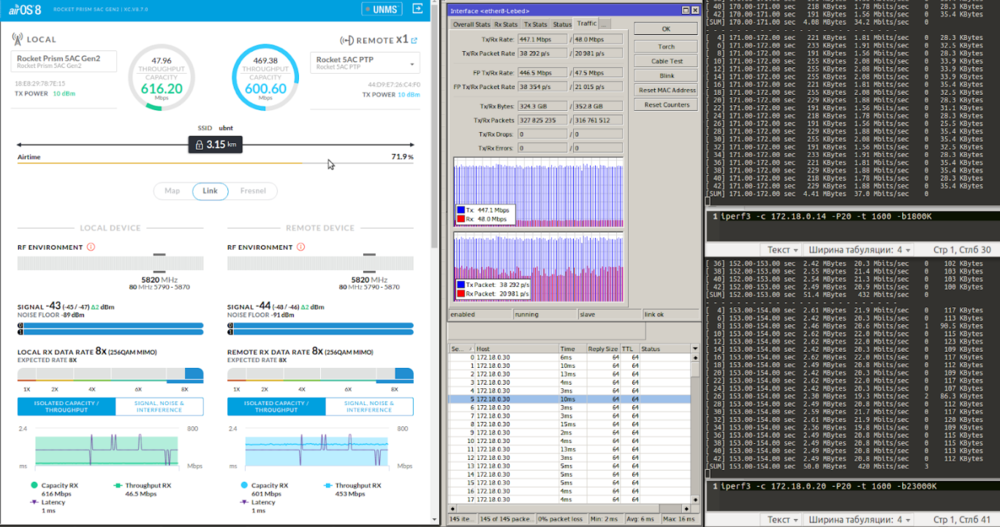Click the local signal chain bar
The height and width of the screenshot is (527, 1000).
coord(110,329)
